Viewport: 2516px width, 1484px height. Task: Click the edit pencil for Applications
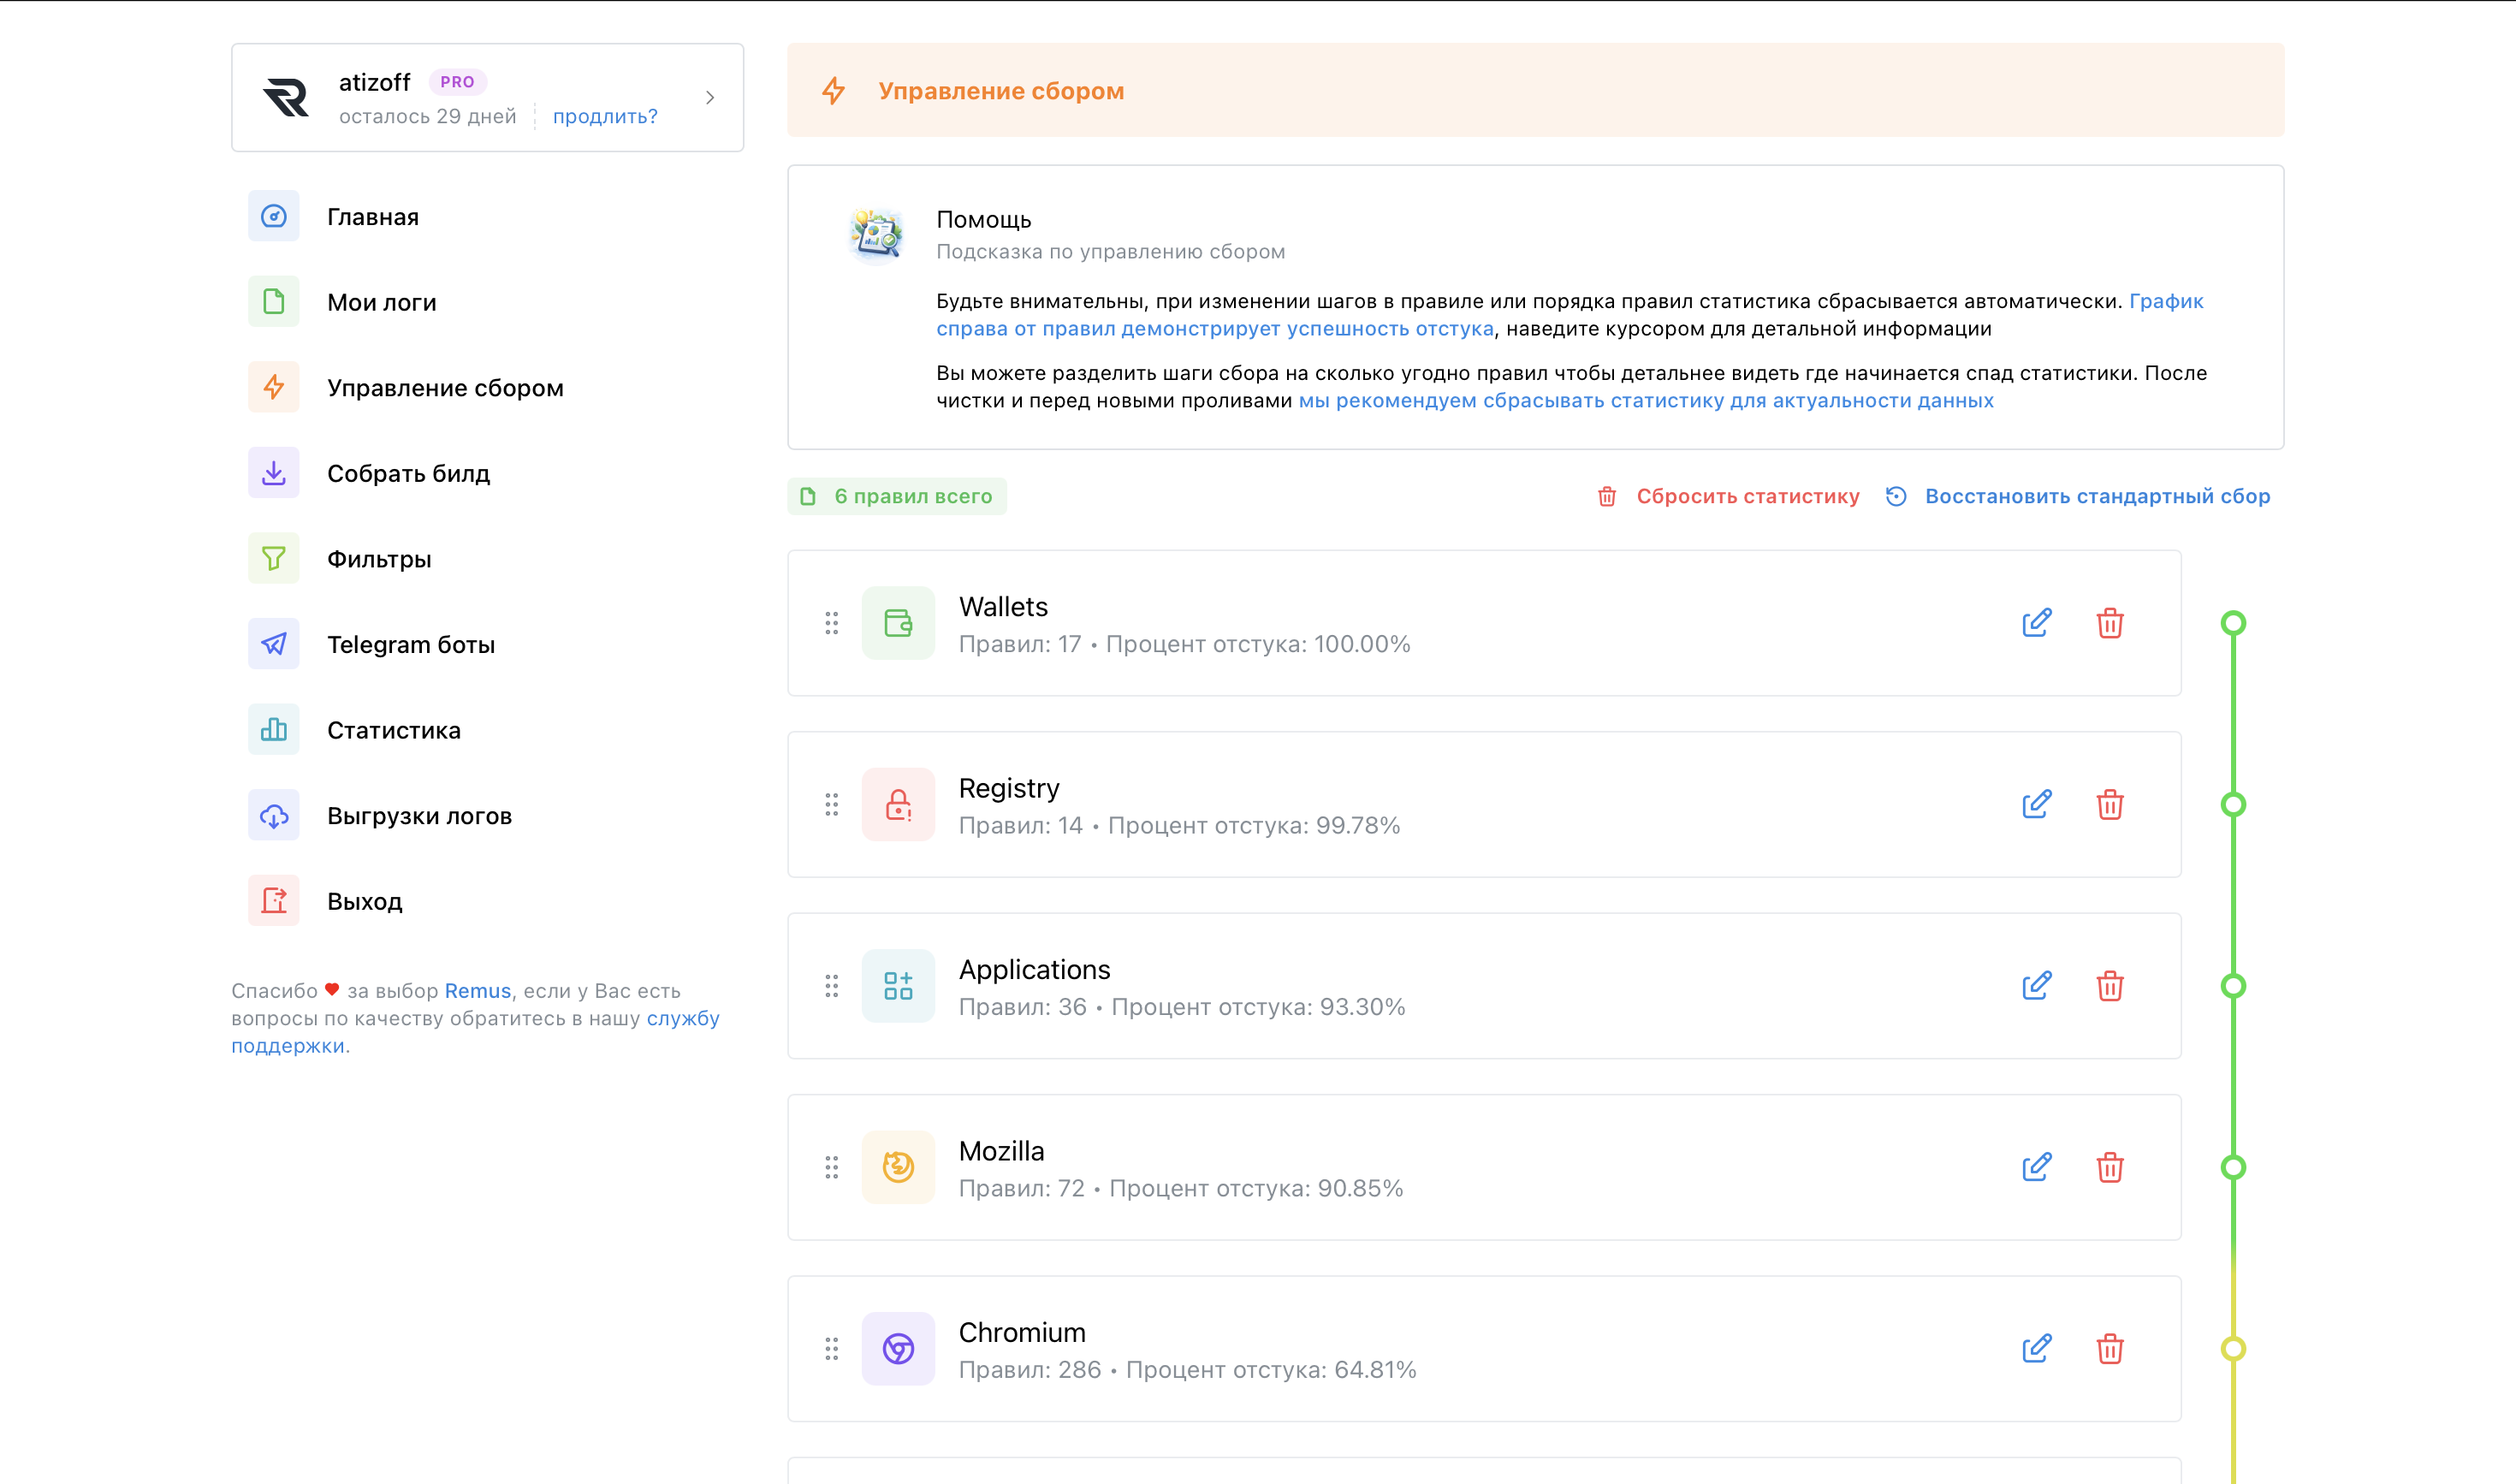click(x=2036, y=986)
